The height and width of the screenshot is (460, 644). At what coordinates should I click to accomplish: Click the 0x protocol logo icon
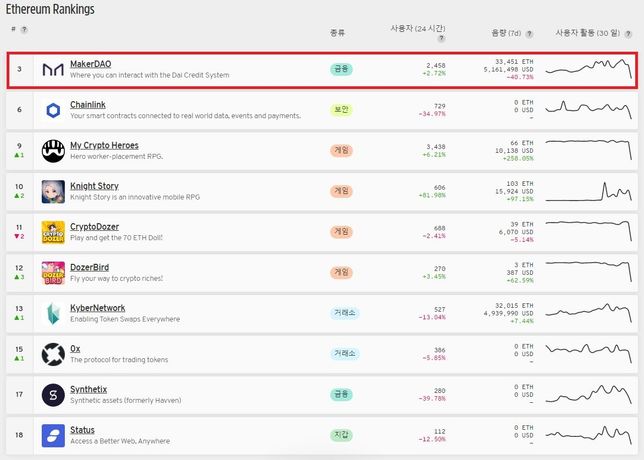pyautogui.click(x=53, y=354)
